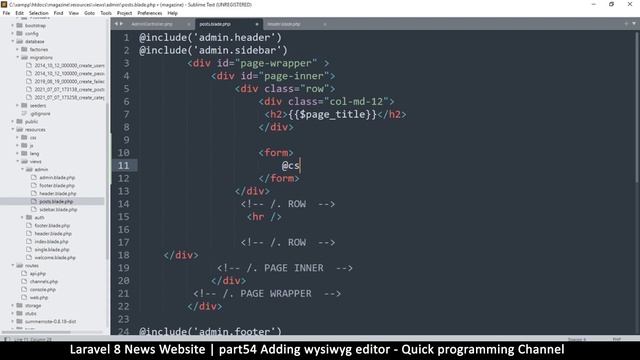640x360 pixels.
Task: Open the 2014_10_12_000000_create_users migration file
Action: (x=69, y=65)
